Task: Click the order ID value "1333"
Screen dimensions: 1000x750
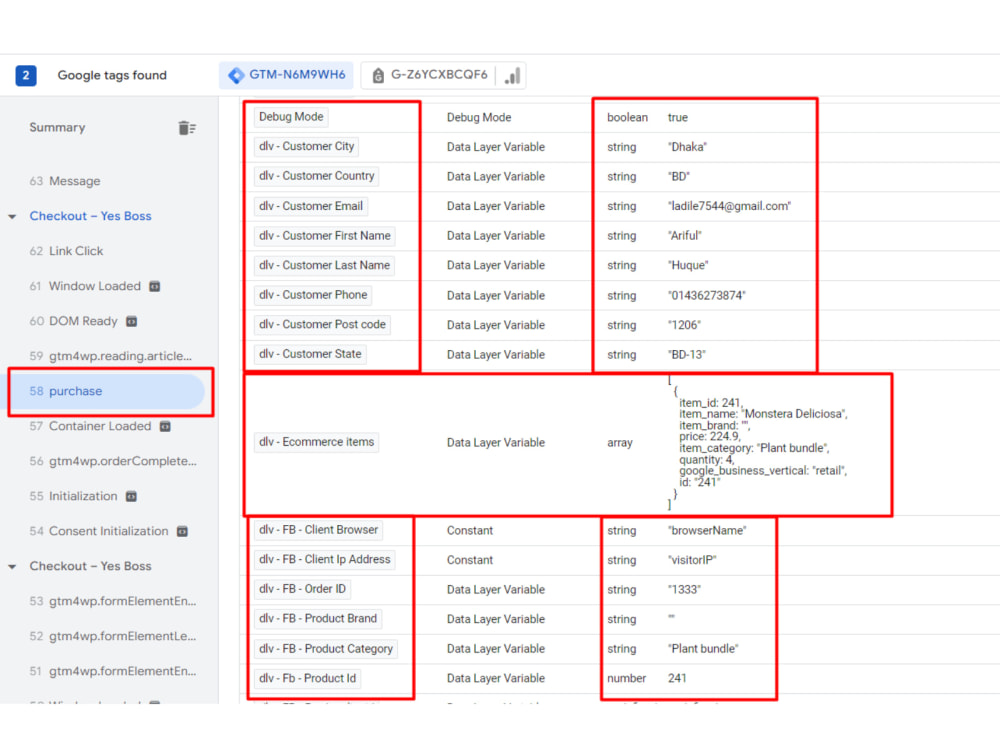Action: pos(684,589)
